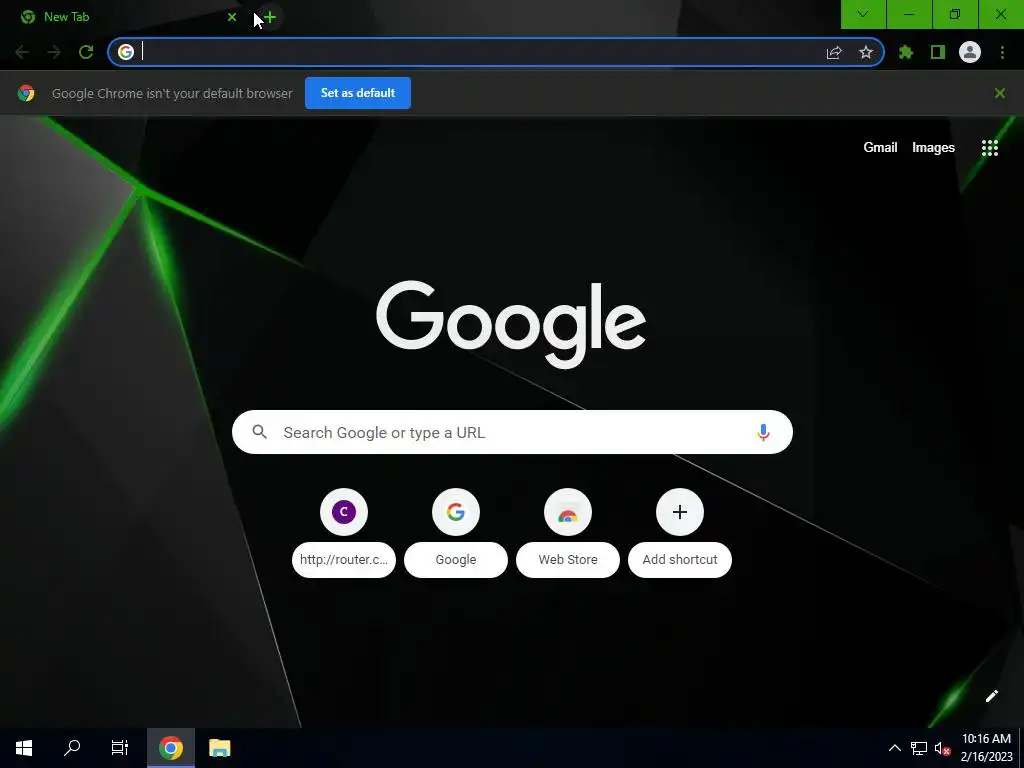Focus the address bar

pyautogui.click(x=496, y=52)
